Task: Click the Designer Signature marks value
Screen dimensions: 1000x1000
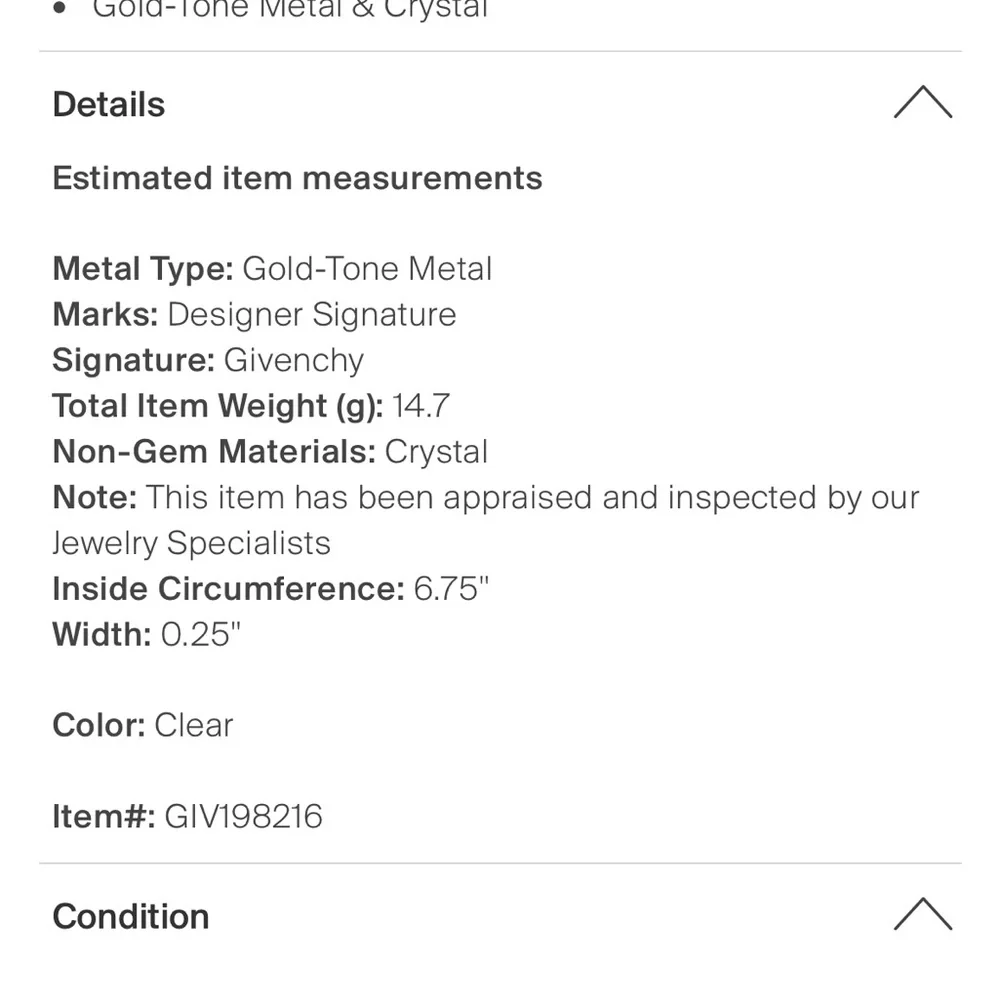Action: coord(311,314)
